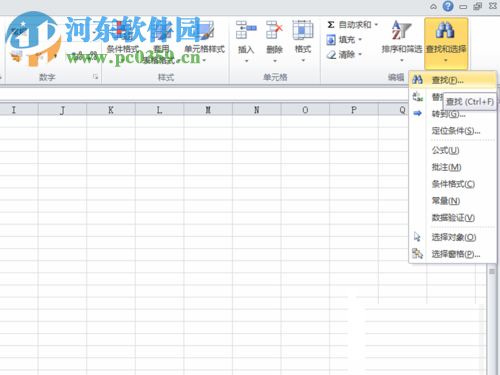This screenshot has height=375, width=500.
Task: Click the Fill down icon
Action: click(x=331, y=40)
